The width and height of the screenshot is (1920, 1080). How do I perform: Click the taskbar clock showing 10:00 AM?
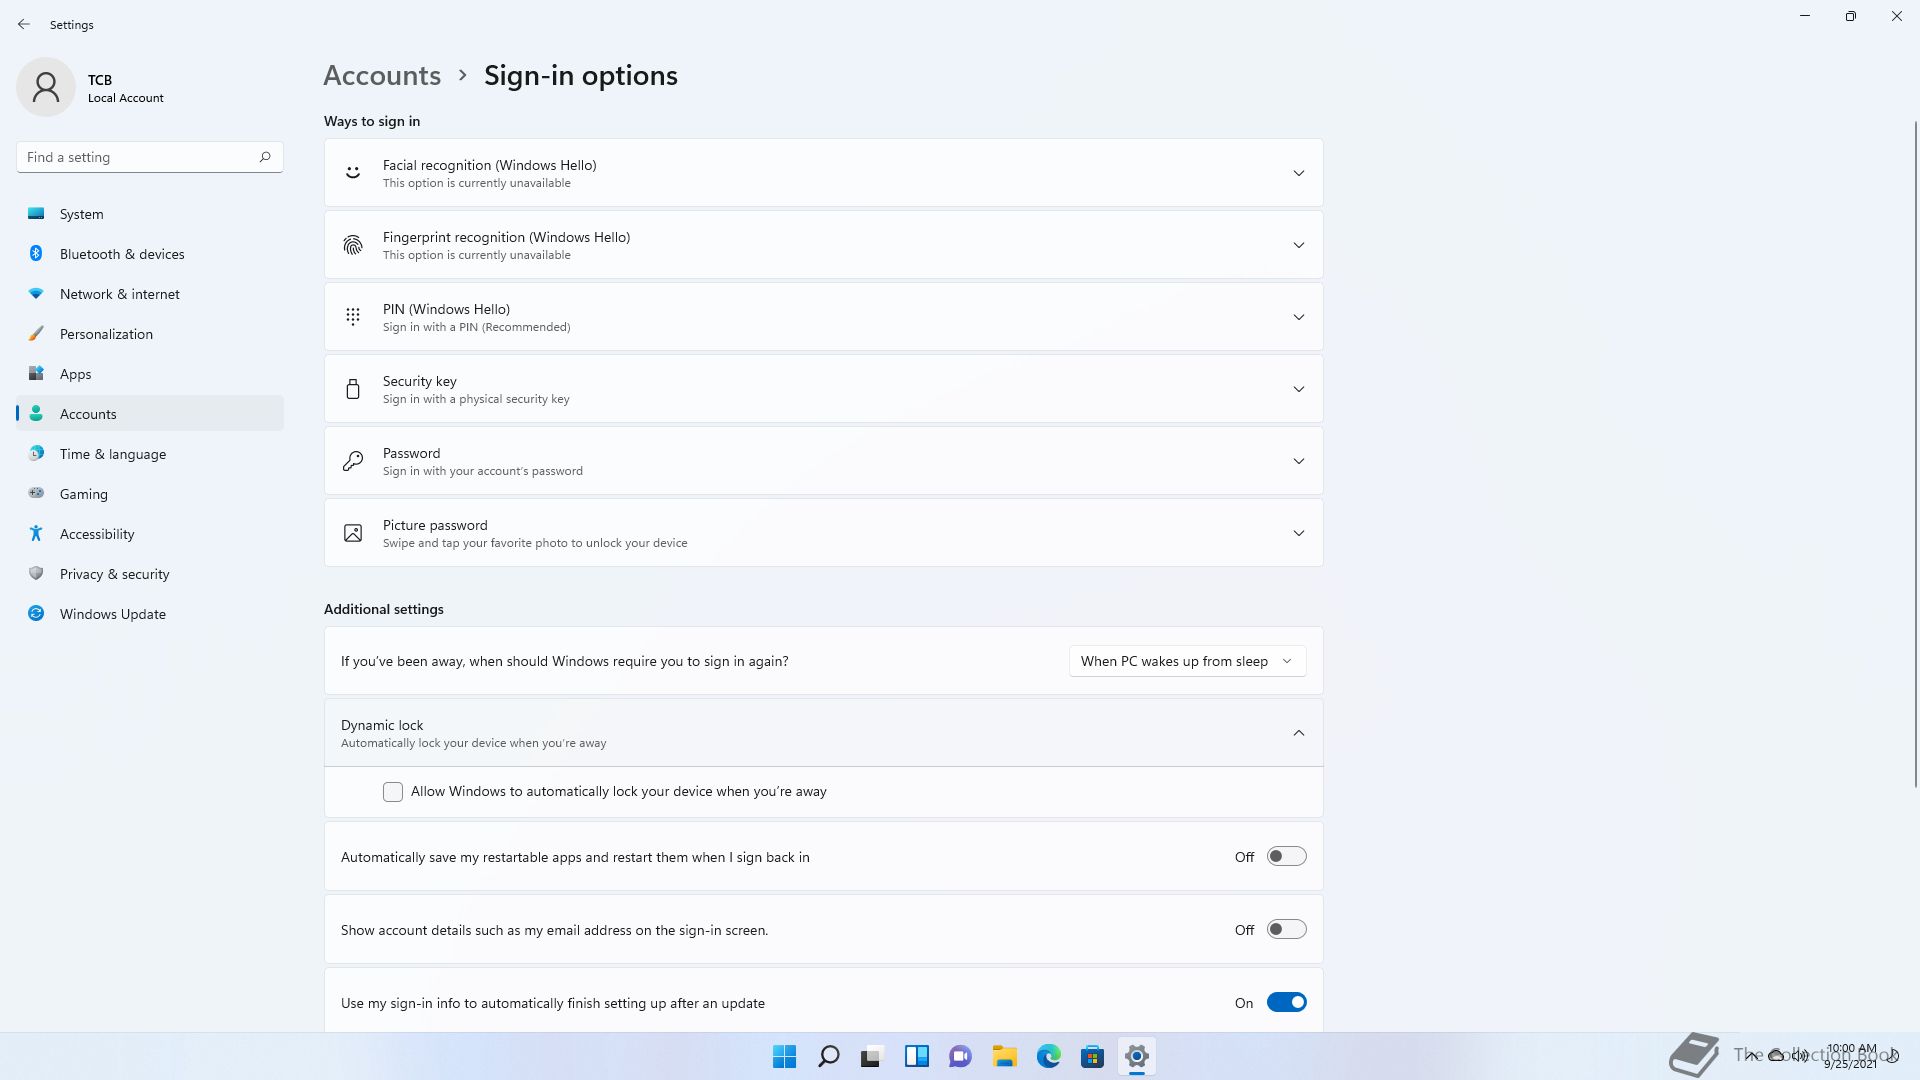[x=1851, y=1056]
